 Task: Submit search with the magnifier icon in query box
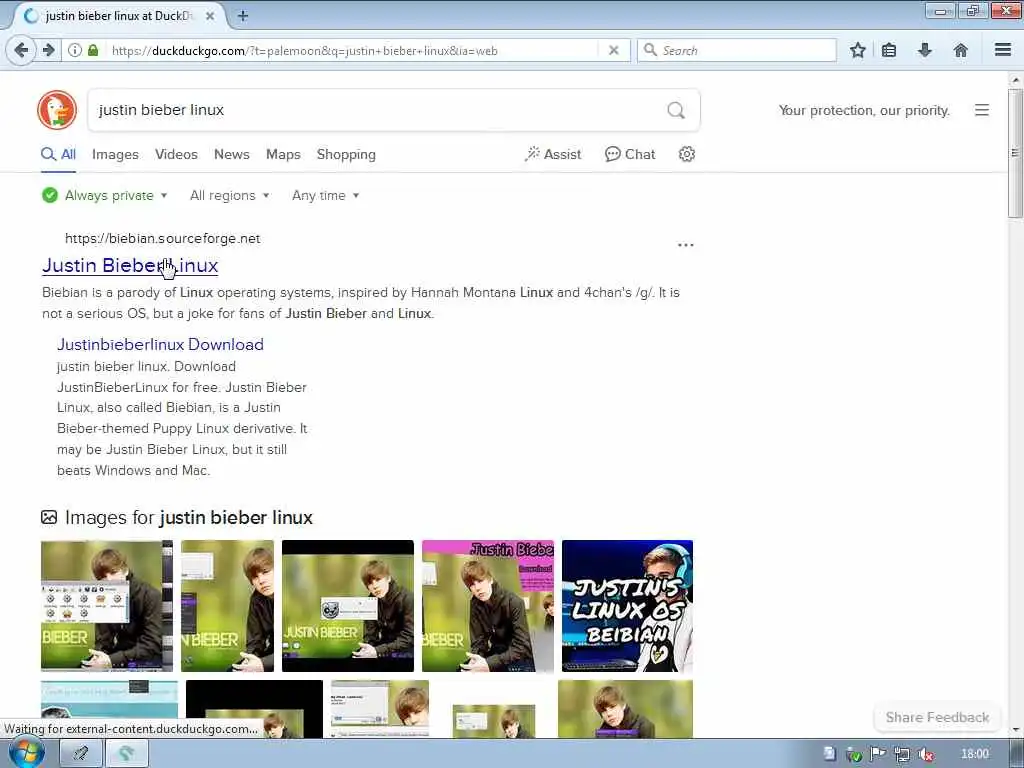coord(676,110)
